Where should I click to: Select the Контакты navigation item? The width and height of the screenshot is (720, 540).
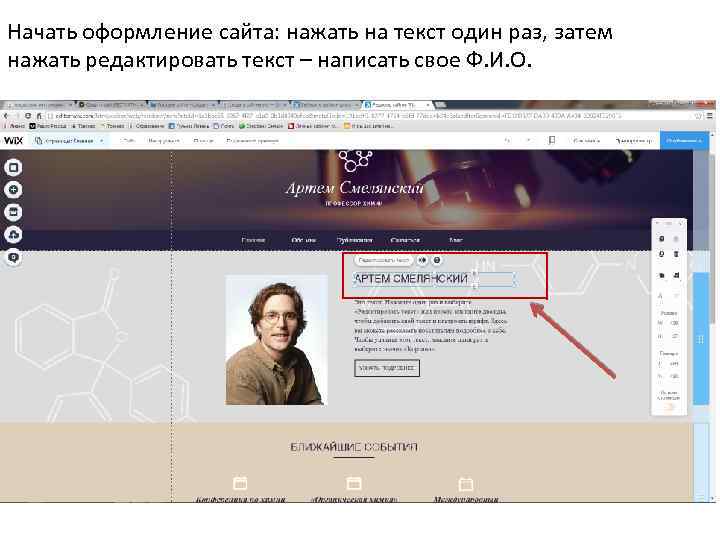click(405, 240)
